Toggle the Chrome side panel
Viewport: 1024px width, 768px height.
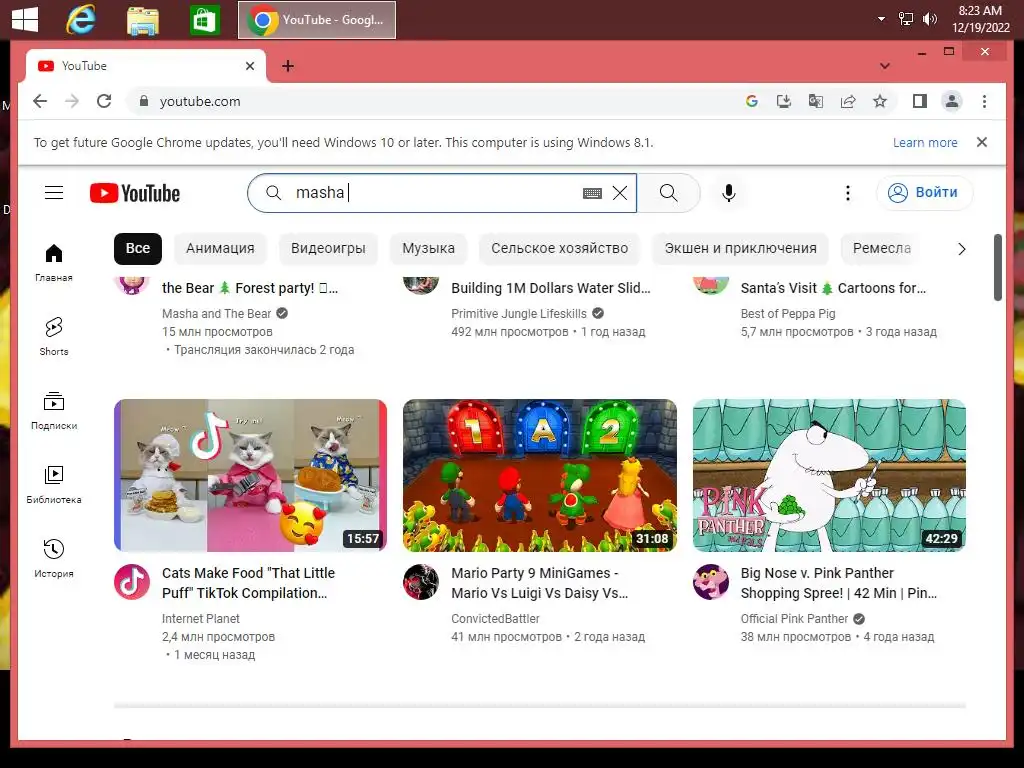[x=920, y=101]
